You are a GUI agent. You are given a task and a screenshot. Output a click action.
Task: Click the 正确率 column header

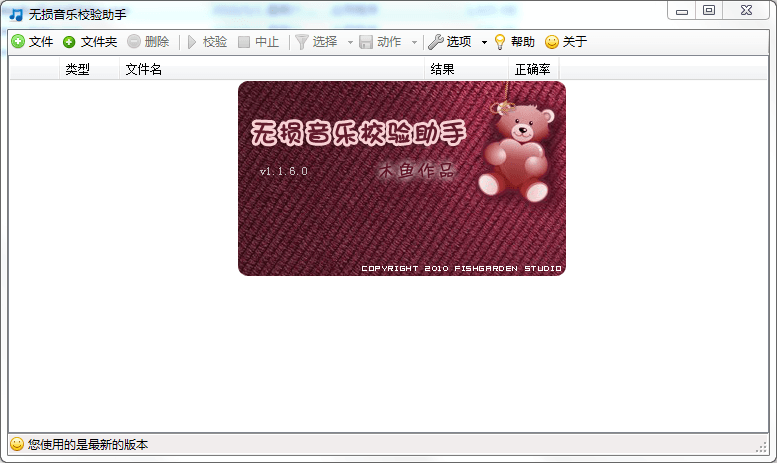[x=534, y=69]
